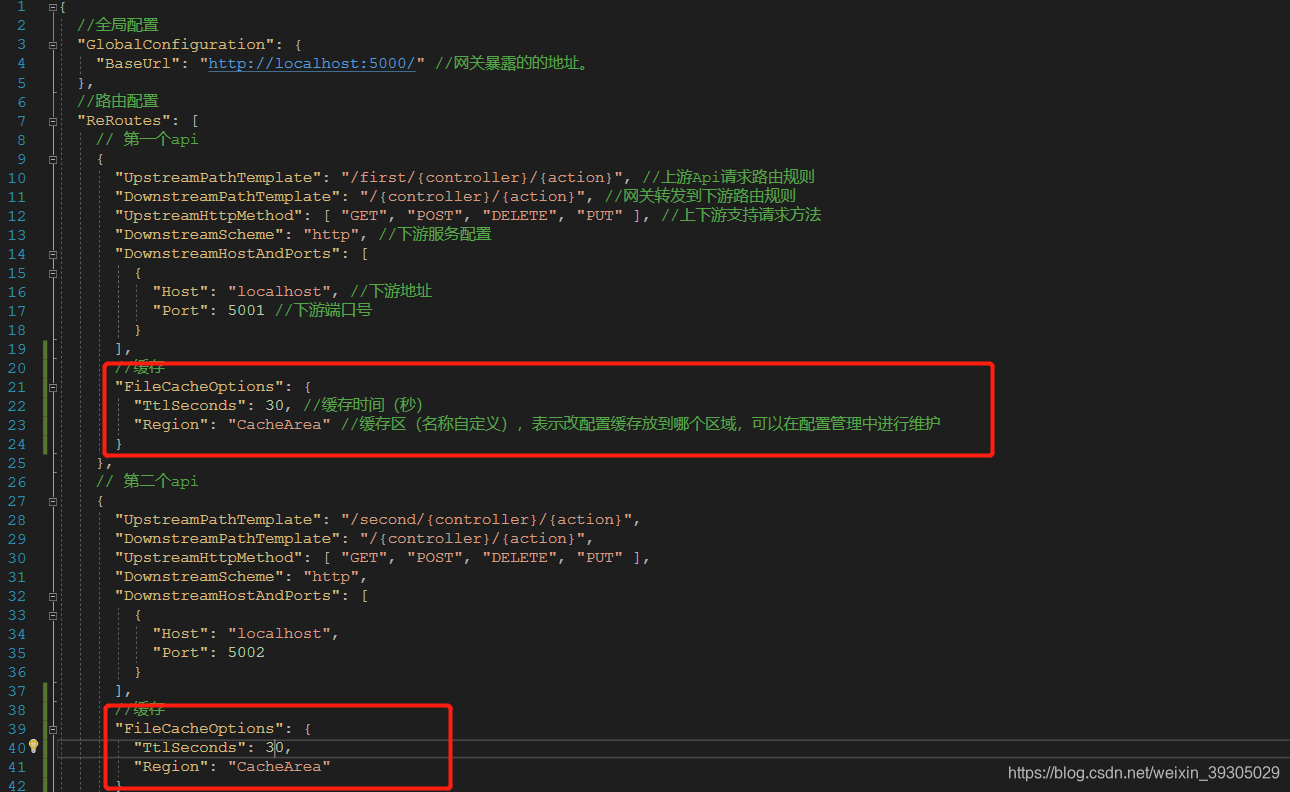Click the //缓存时间 (秒) comment

(x=363, y=405)
